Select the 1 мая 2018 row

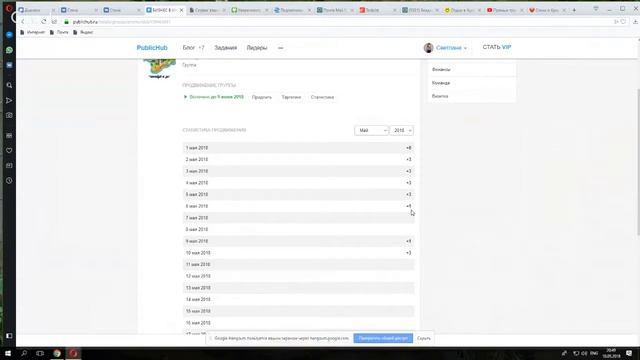click(298, 148)
